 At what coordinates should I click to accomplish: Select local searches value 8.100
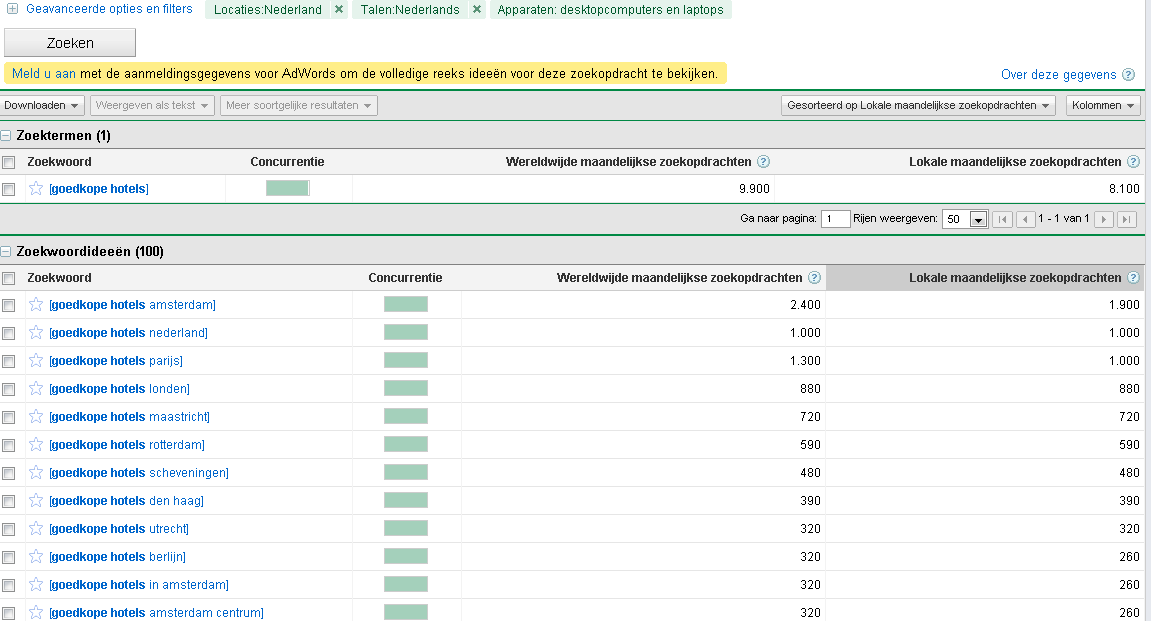(1124, 189)
